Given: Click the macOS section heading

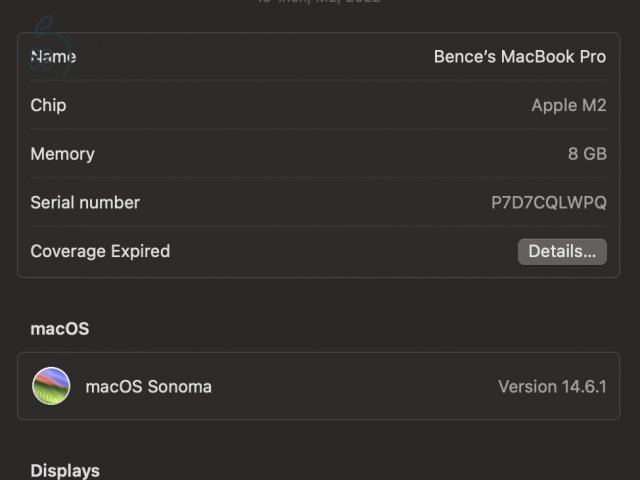Looking at the screenshot, I should pos(59,328).
